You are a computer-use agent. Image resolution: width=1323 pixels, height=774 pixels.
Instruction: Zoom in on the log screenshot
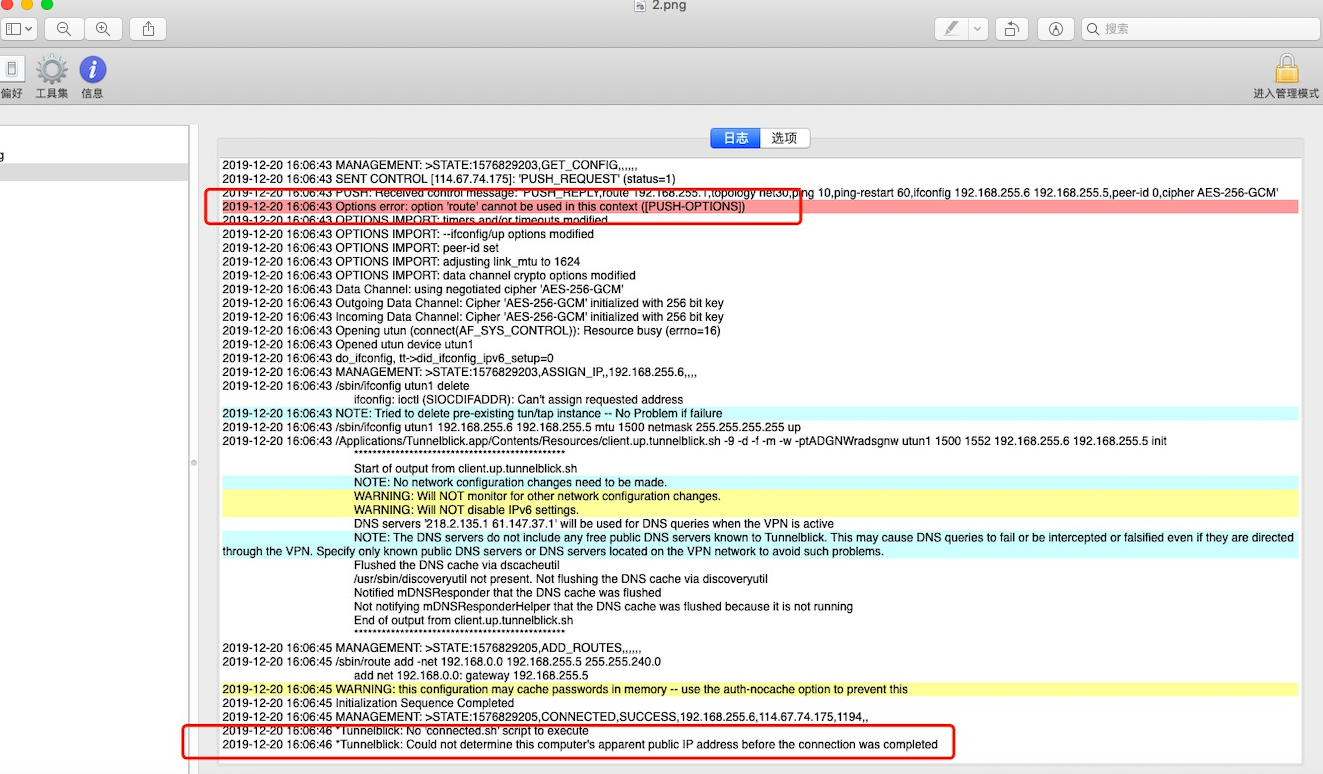coord(103,29)
